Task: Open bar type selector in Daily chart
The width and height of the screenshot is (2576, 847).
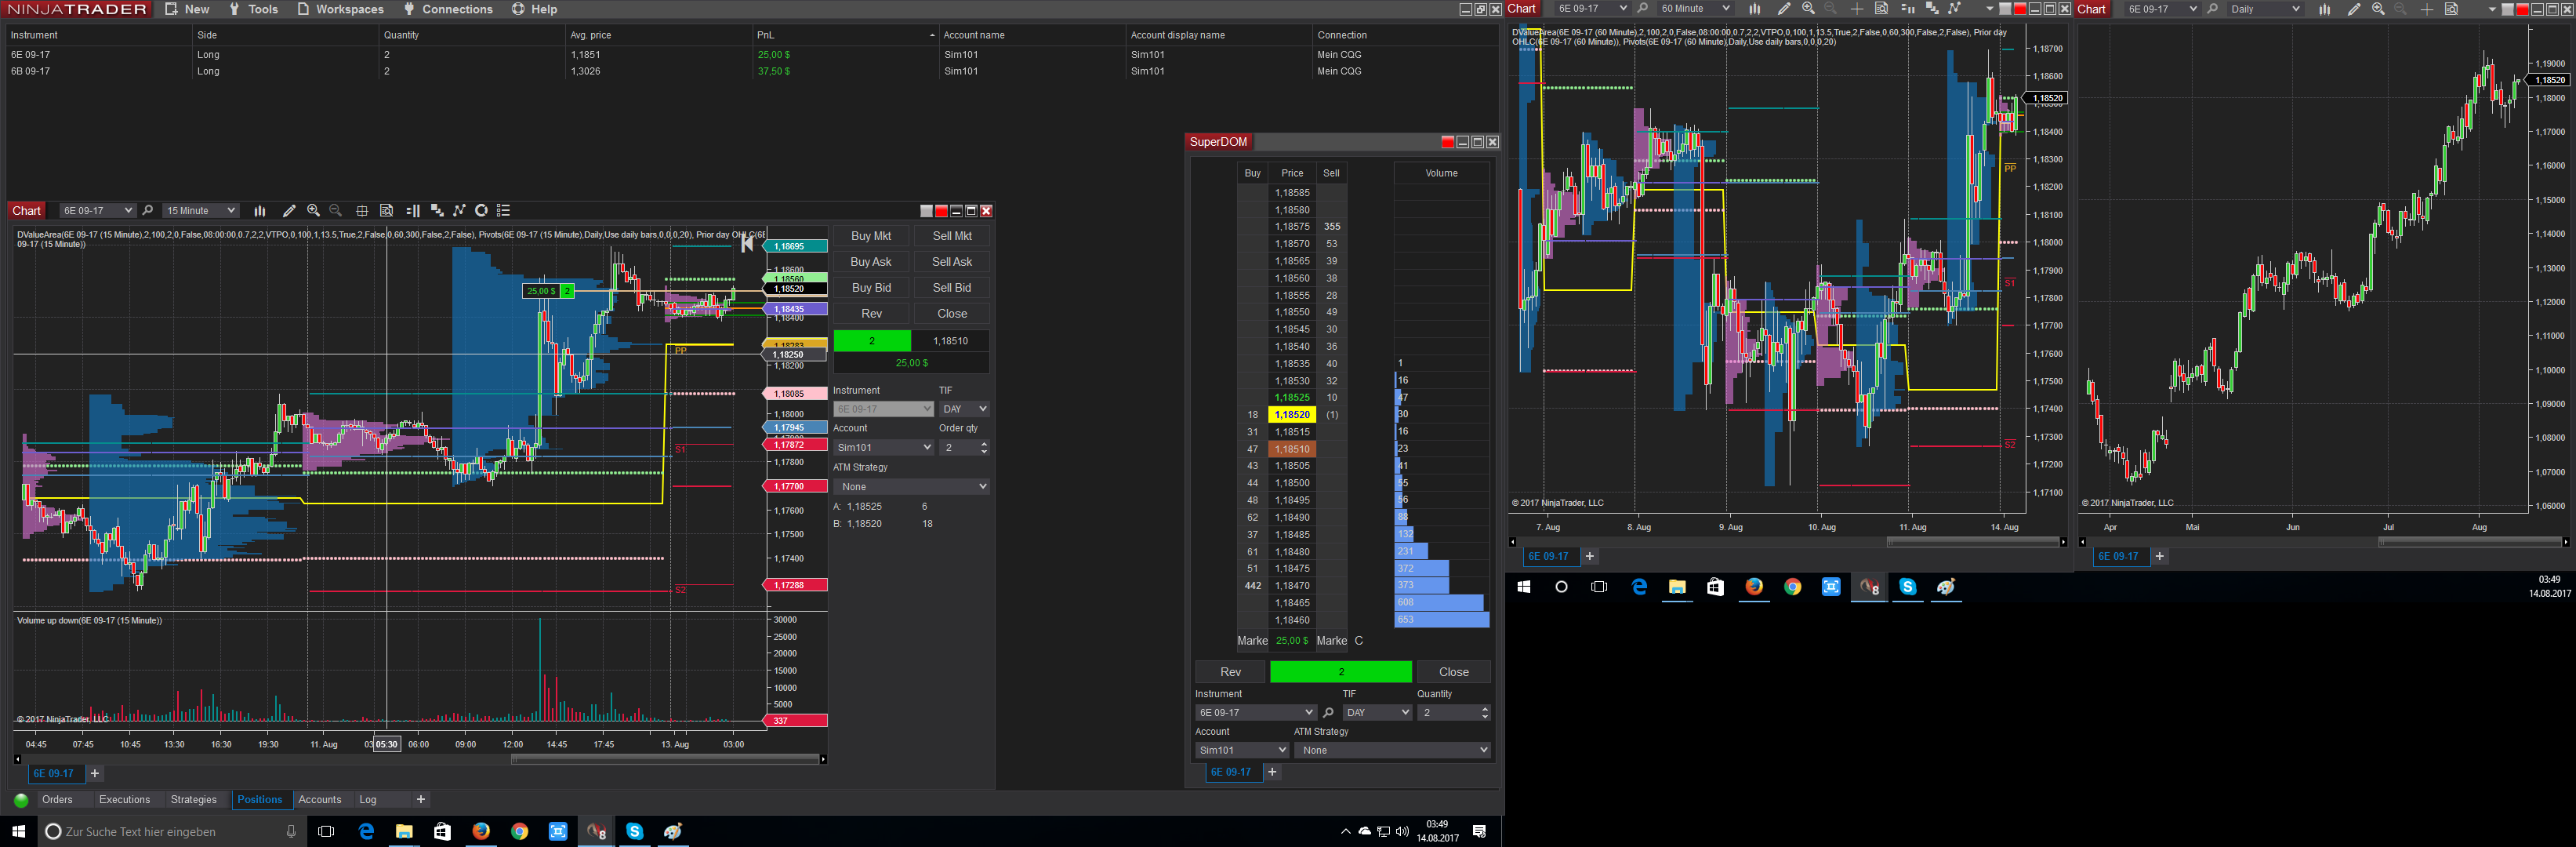Action: (2325, 9)
